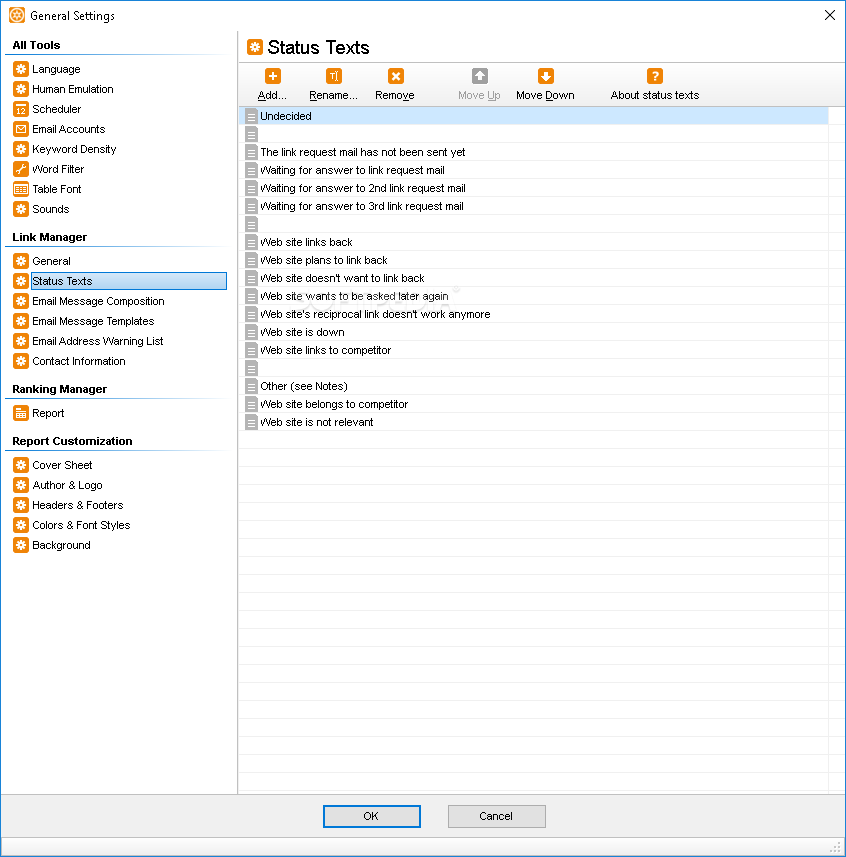This screenshot has width=846, height=857.
Task: Select 'The link request mail has not been sent yet'
Action: (x=533, y=152)
